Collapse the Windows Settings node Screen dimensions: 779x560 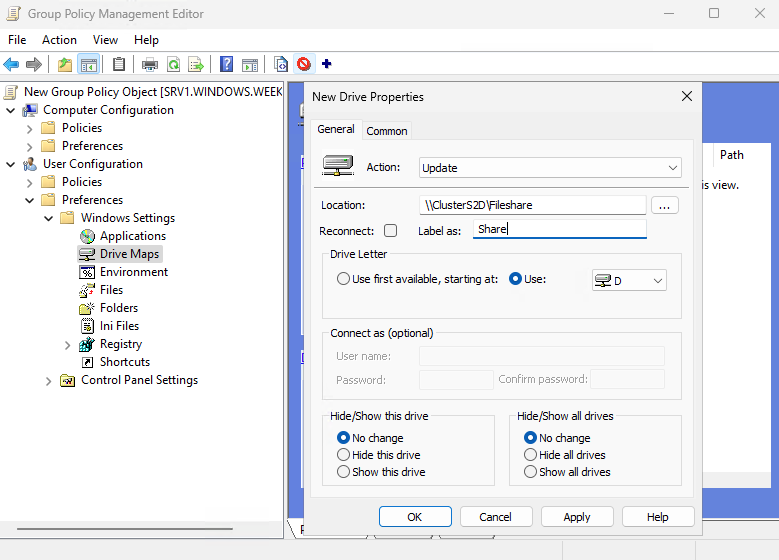[x=48, y=218]
